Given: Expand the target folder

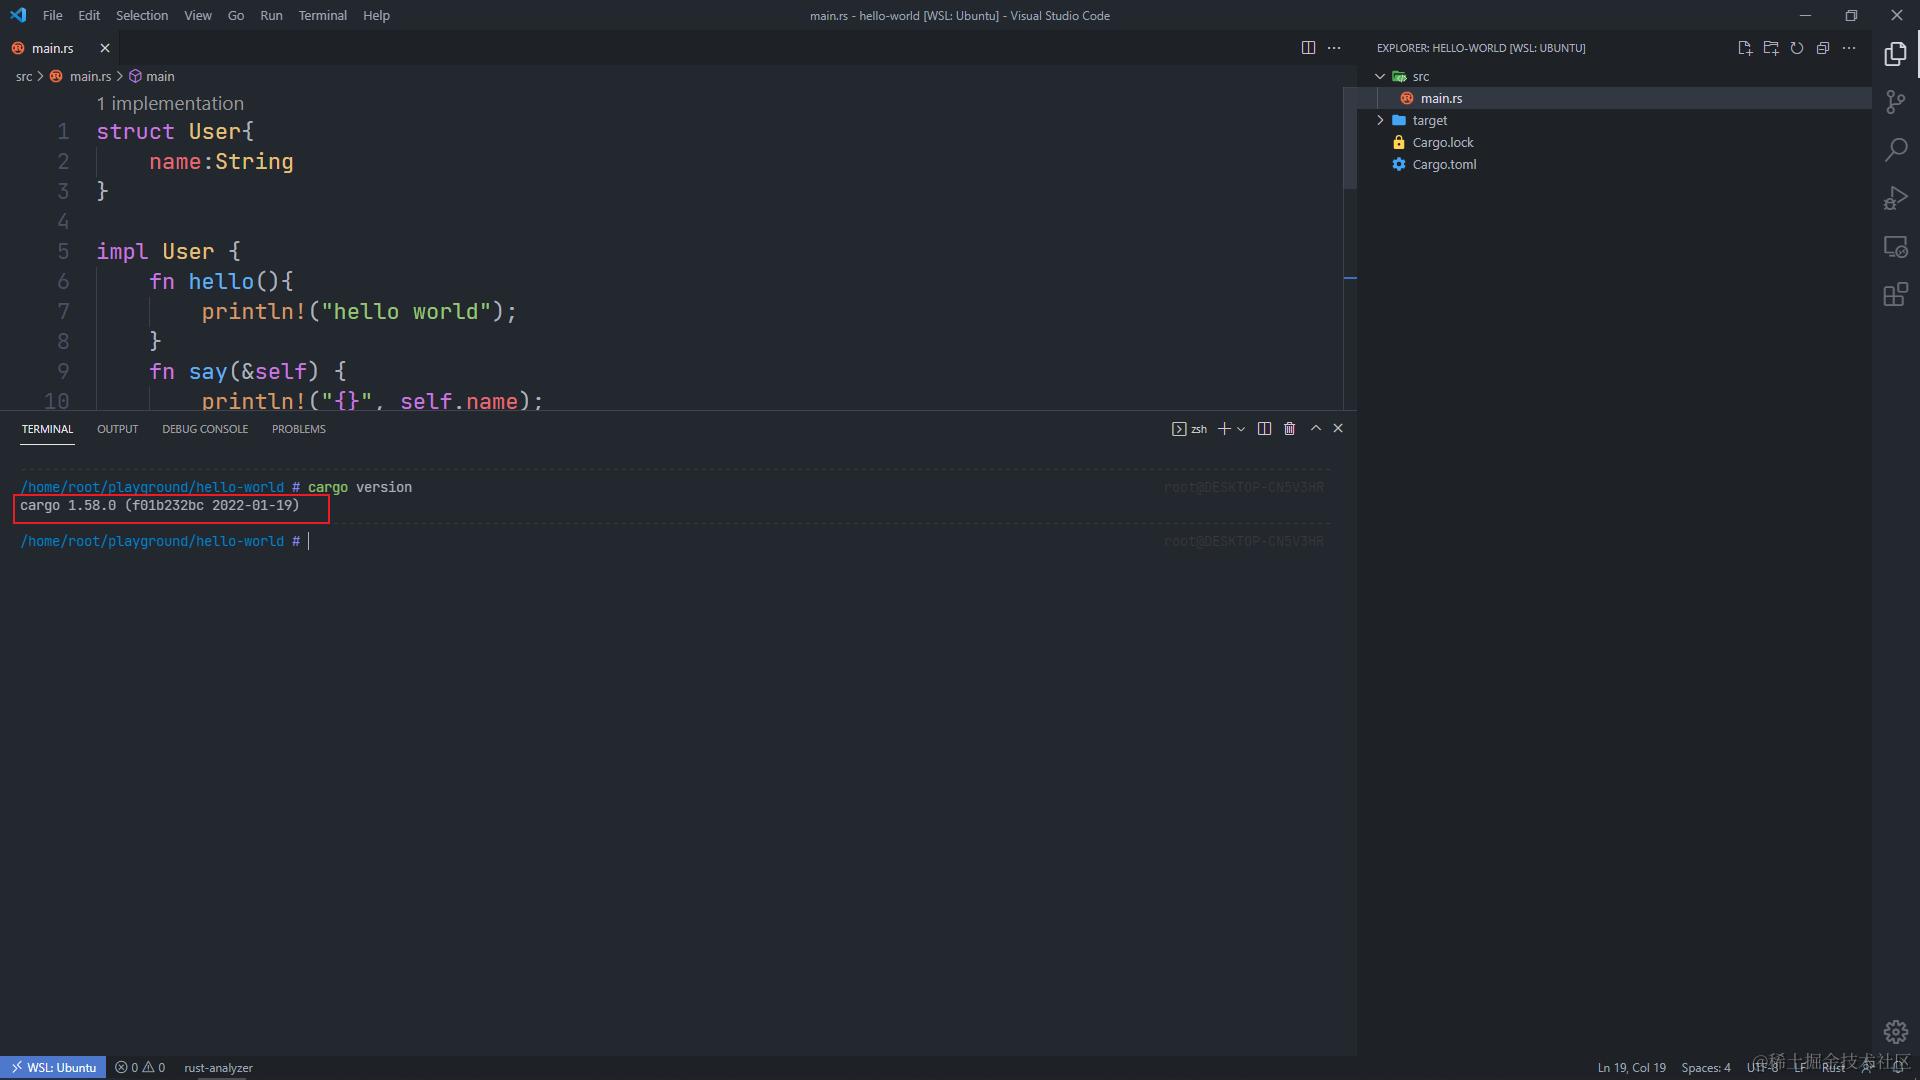Looking at the screenshot, I should coord(1429,120).
